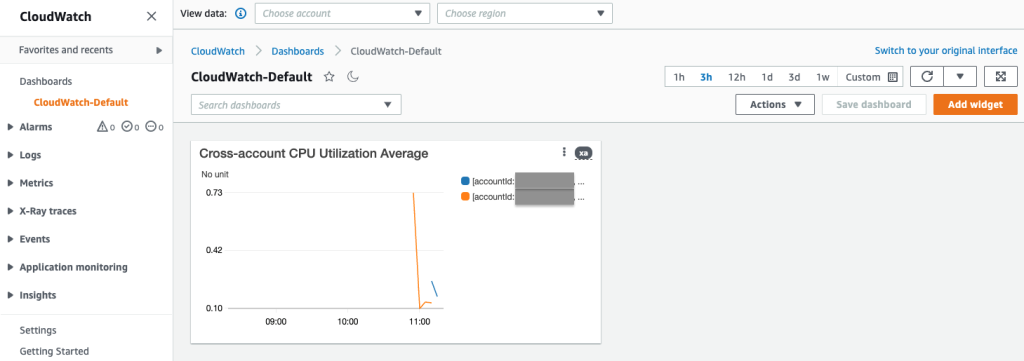Open Settings in sidebar
Screen dimensions: 1024x361
pyautogui.click(x=38, y=330)
